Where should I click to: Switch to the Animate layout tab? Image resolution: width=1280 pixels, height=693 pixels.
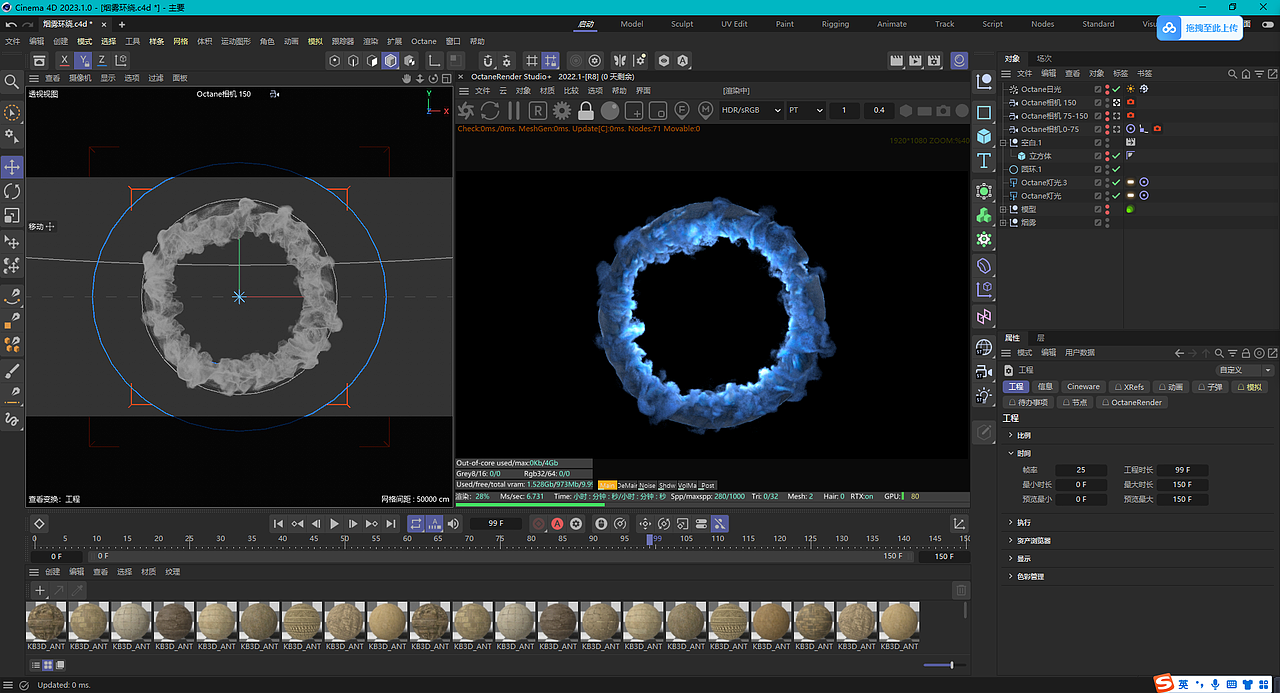click(892, 24)
